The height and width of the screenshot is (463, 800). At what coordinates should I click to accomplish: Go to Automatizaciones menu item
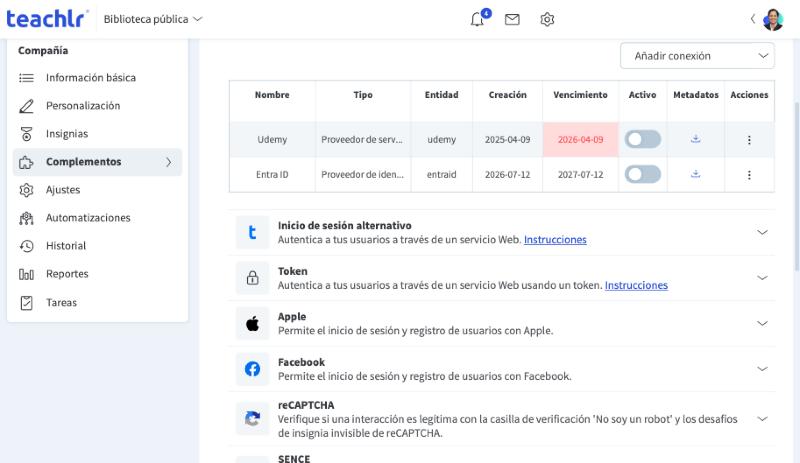click(x=97, y=218)
